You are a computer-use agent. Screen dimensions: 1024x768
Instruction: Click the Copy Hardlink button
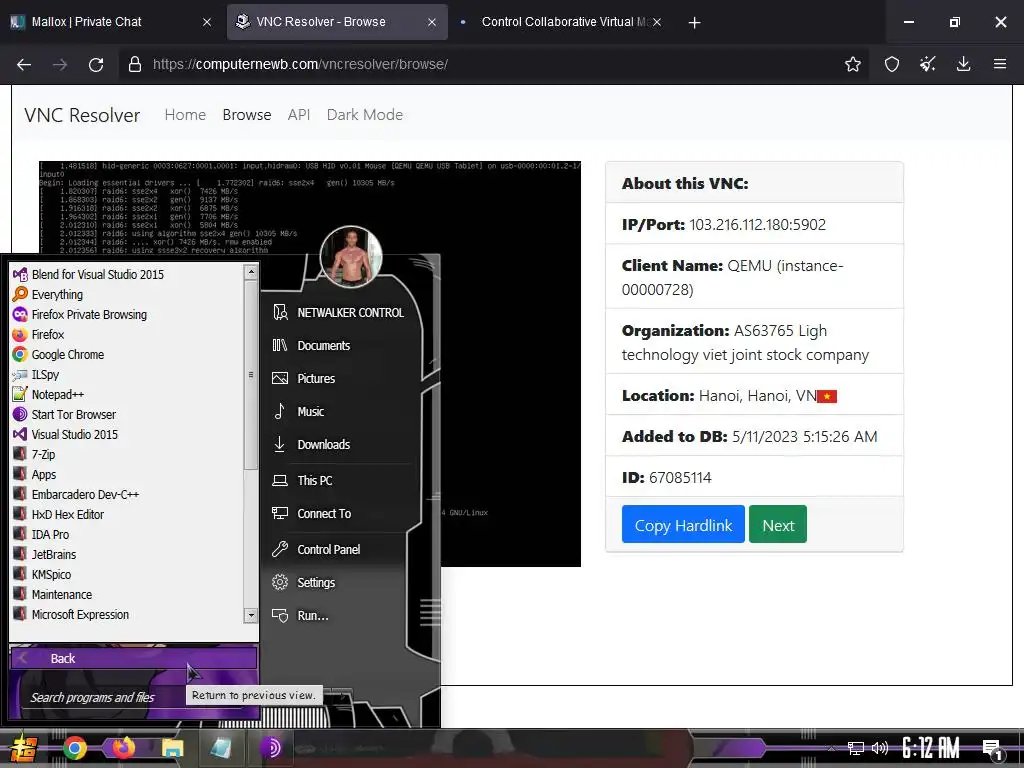tap(683, 524)
